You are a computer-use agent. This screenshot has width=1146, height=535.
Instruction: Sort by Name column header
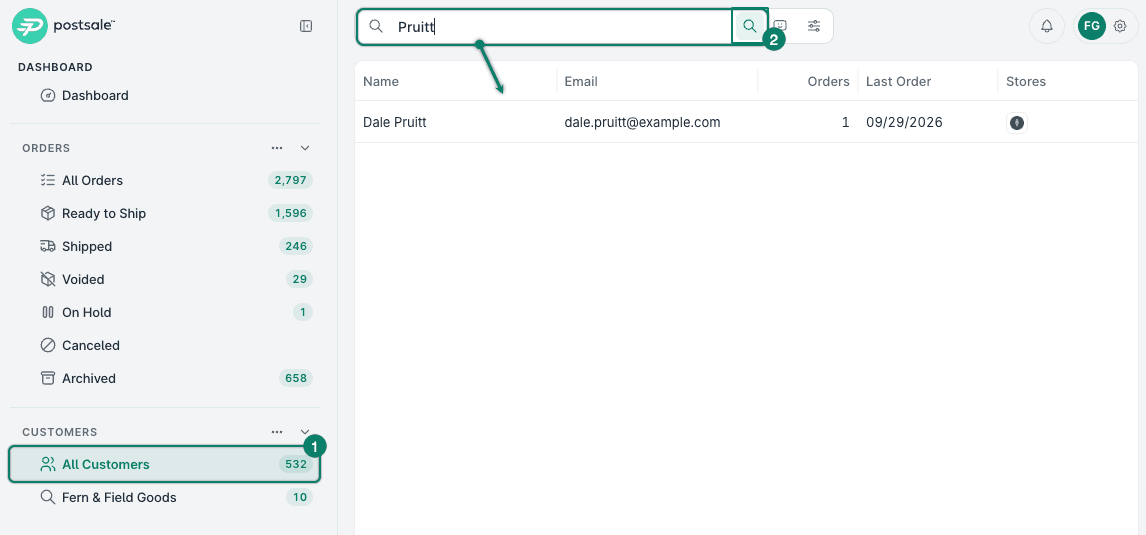click(381, 82)
